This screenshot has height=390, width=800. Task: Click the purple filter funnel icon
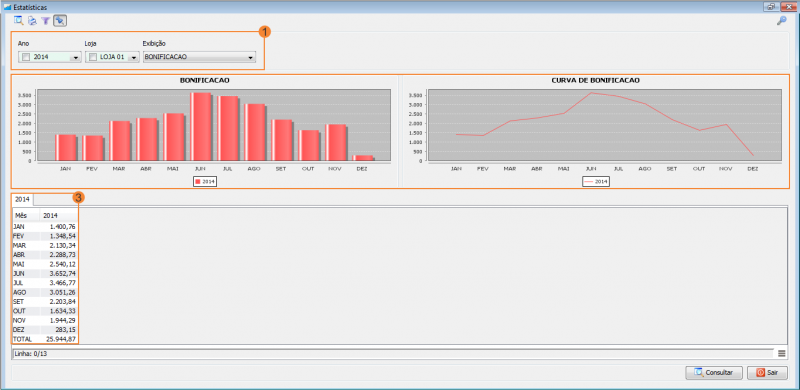point(45,21)
